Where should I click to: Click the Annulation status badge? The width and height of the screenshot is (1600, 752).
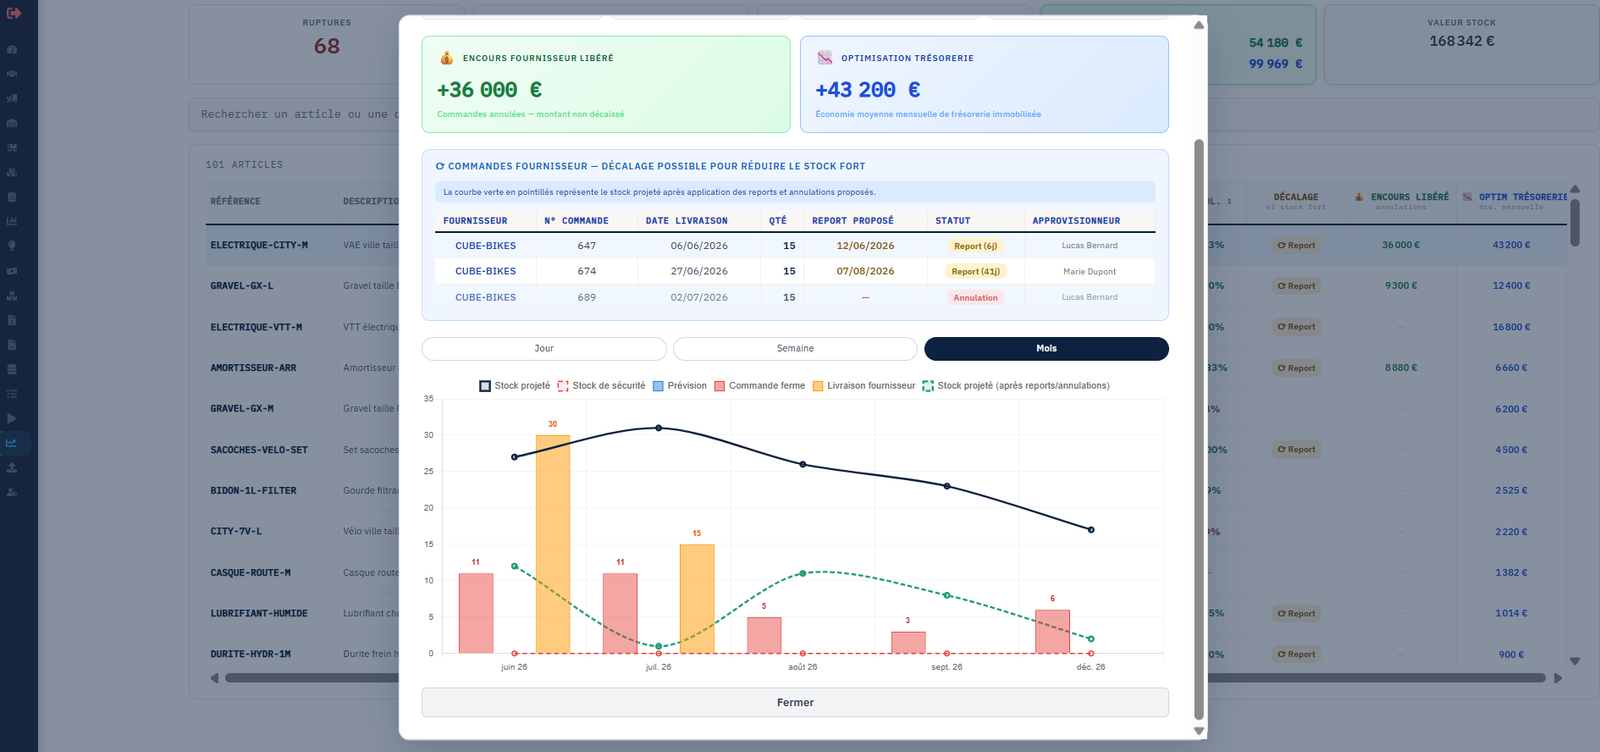(975, 298)
